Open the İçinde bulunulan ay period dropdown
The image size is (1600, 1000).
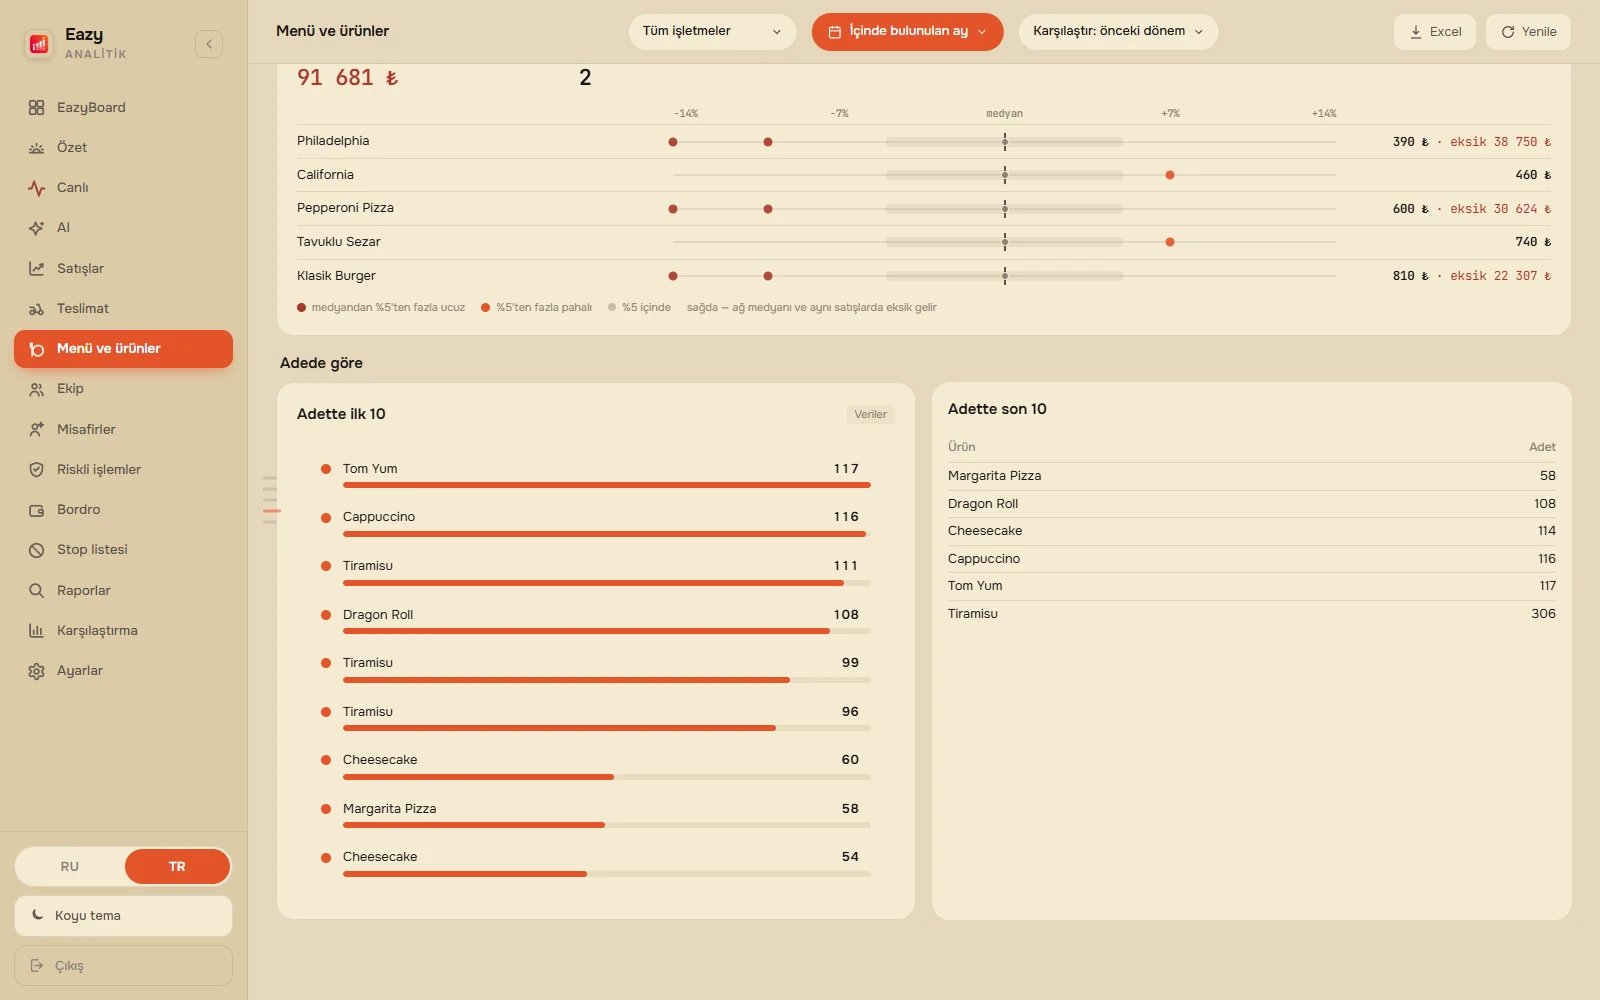coord(907,32)
